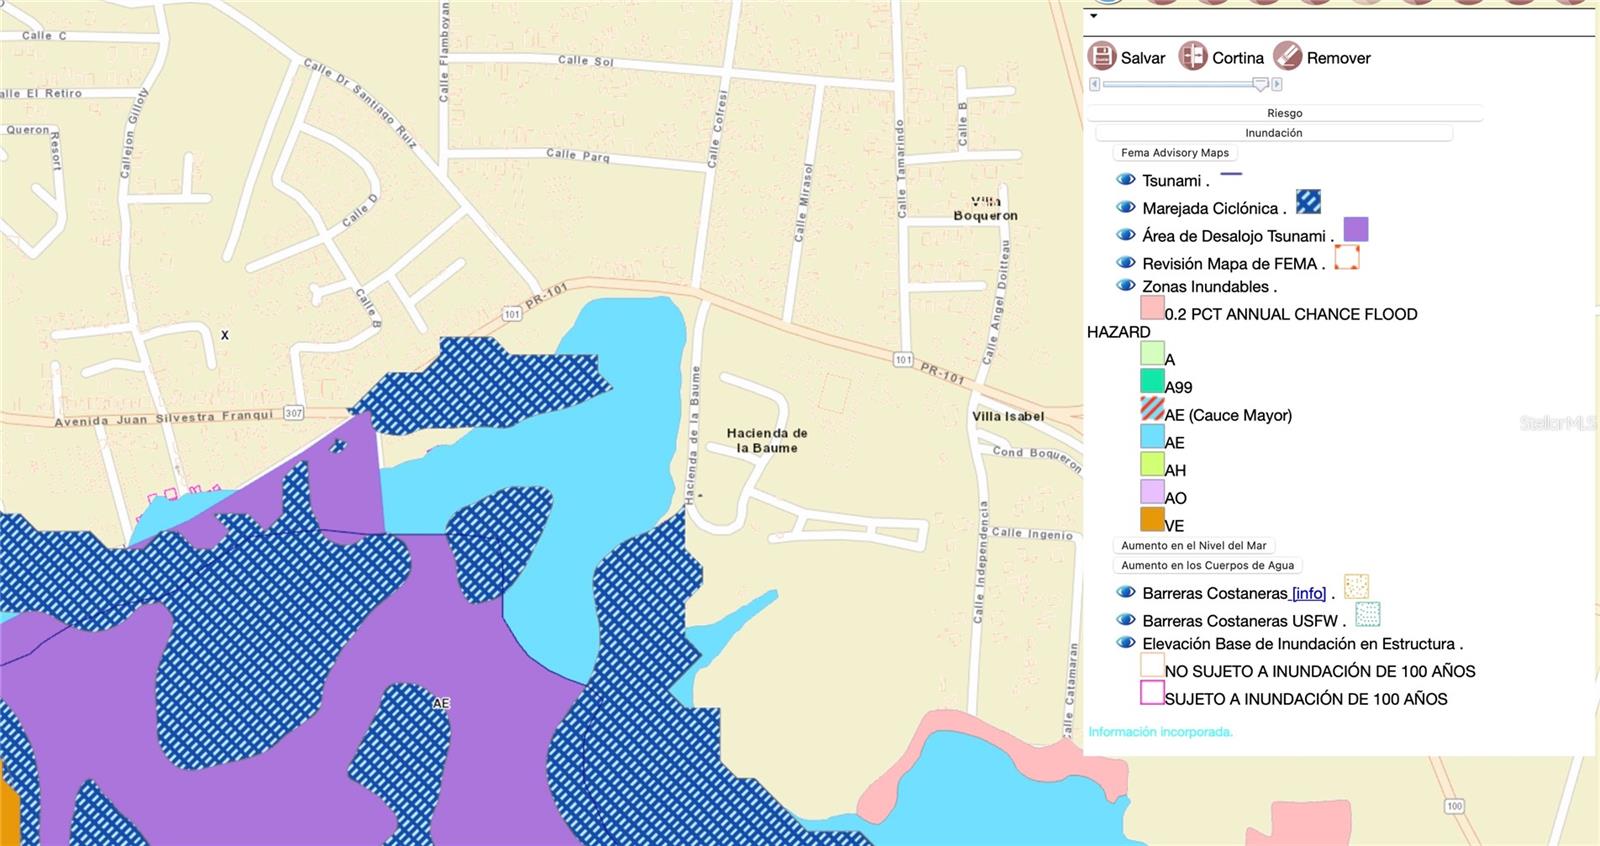Image resolution: width=1600 pixels, height=846 pixels.
Task: Collapse the Inundación subsection
Action: [1273, 133]
